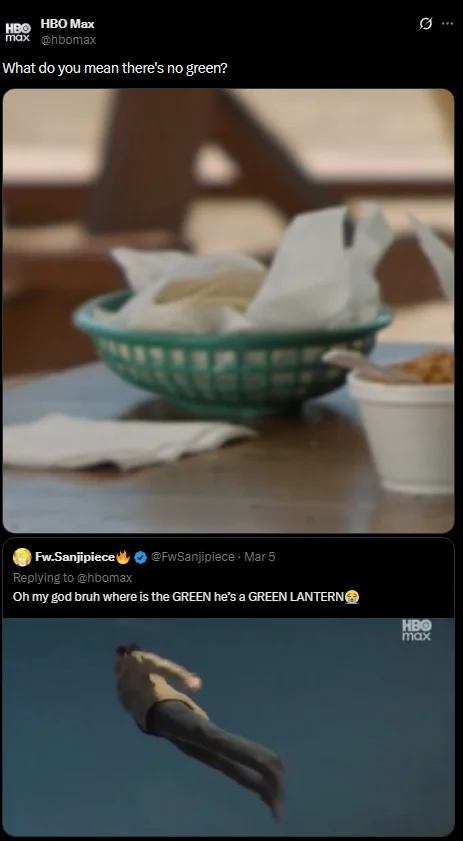463x841 pixels.
Task: Open the flying man image in the quoted tweet
Action: (x=229, y=727)
